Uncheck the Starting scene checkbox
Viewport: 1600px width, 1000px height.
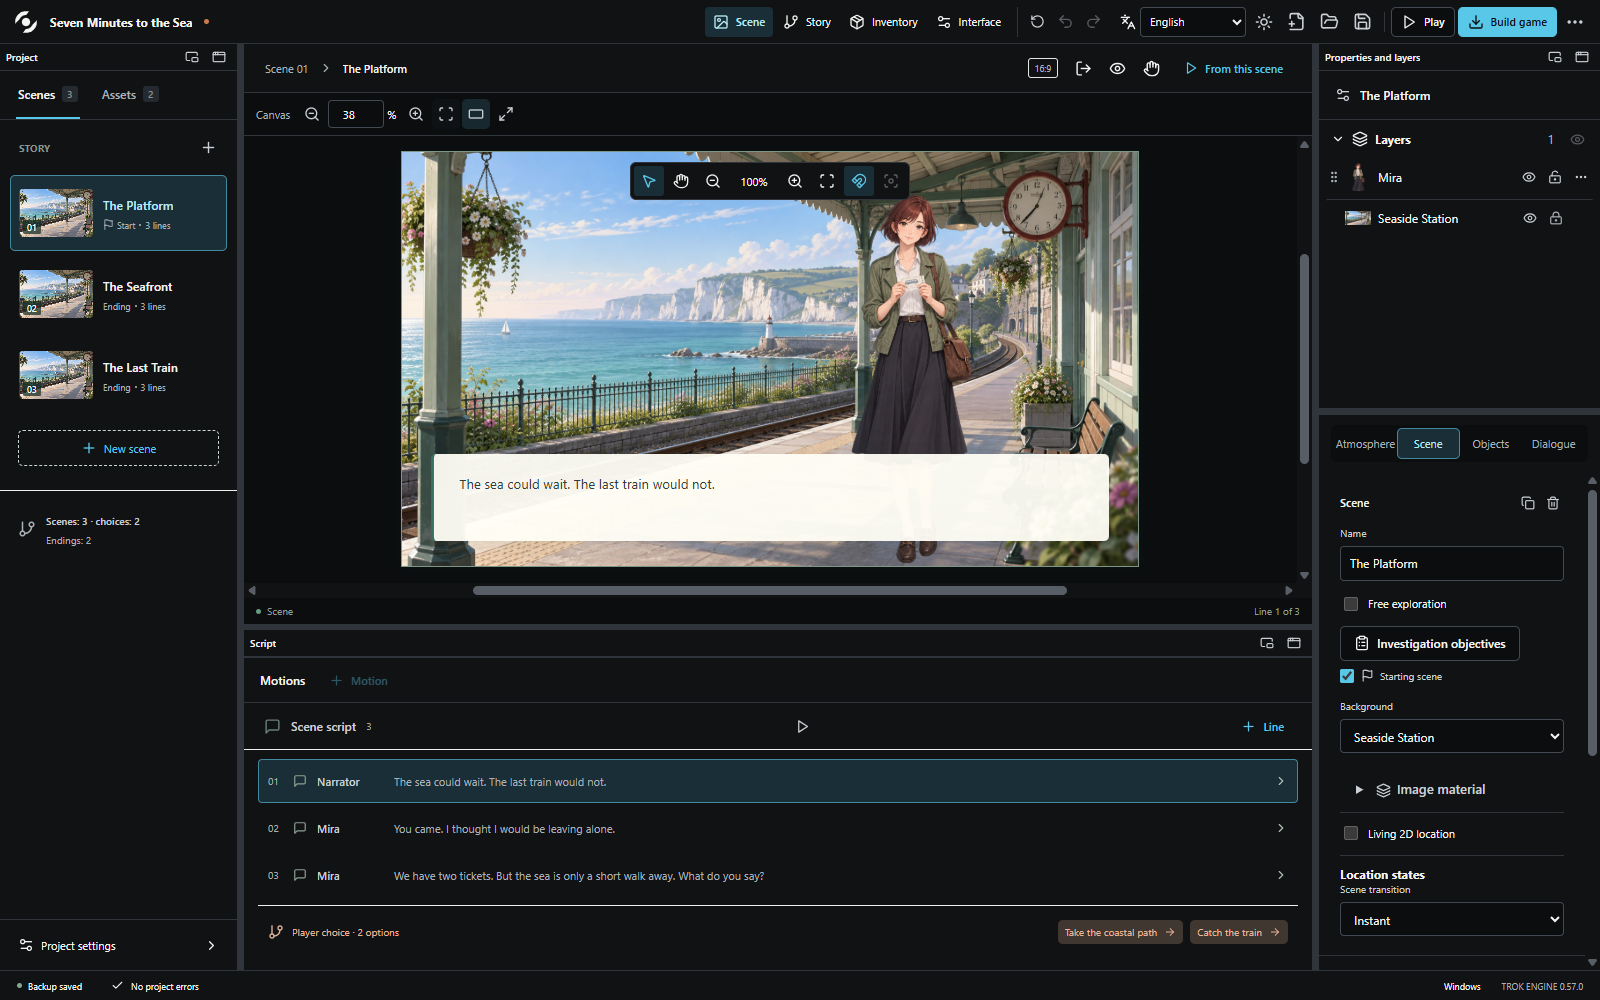click(x=1347, y=676)
